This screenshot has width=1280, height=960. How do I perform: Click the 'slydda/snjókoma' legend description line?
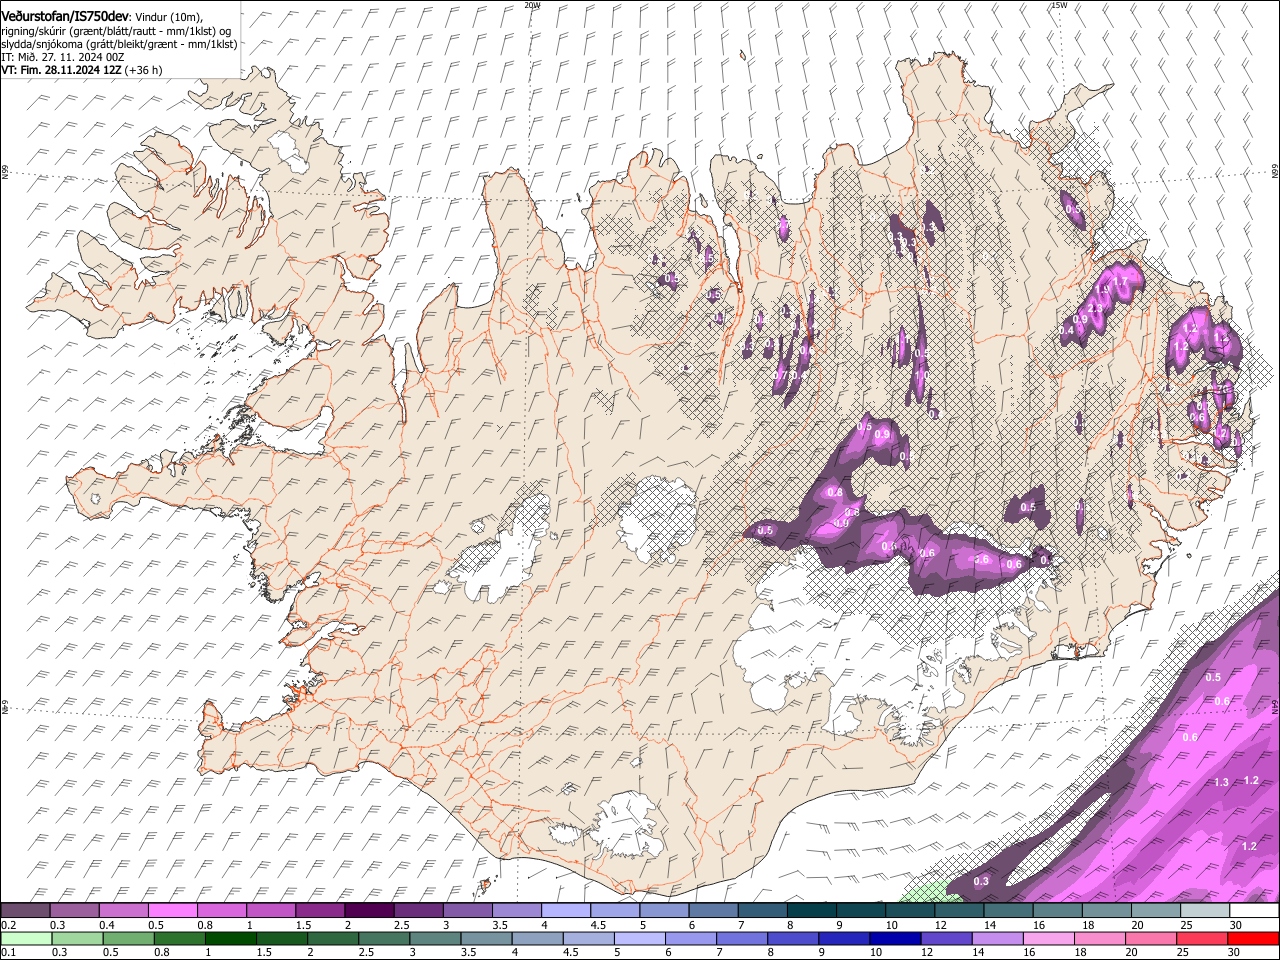point(119,44)
